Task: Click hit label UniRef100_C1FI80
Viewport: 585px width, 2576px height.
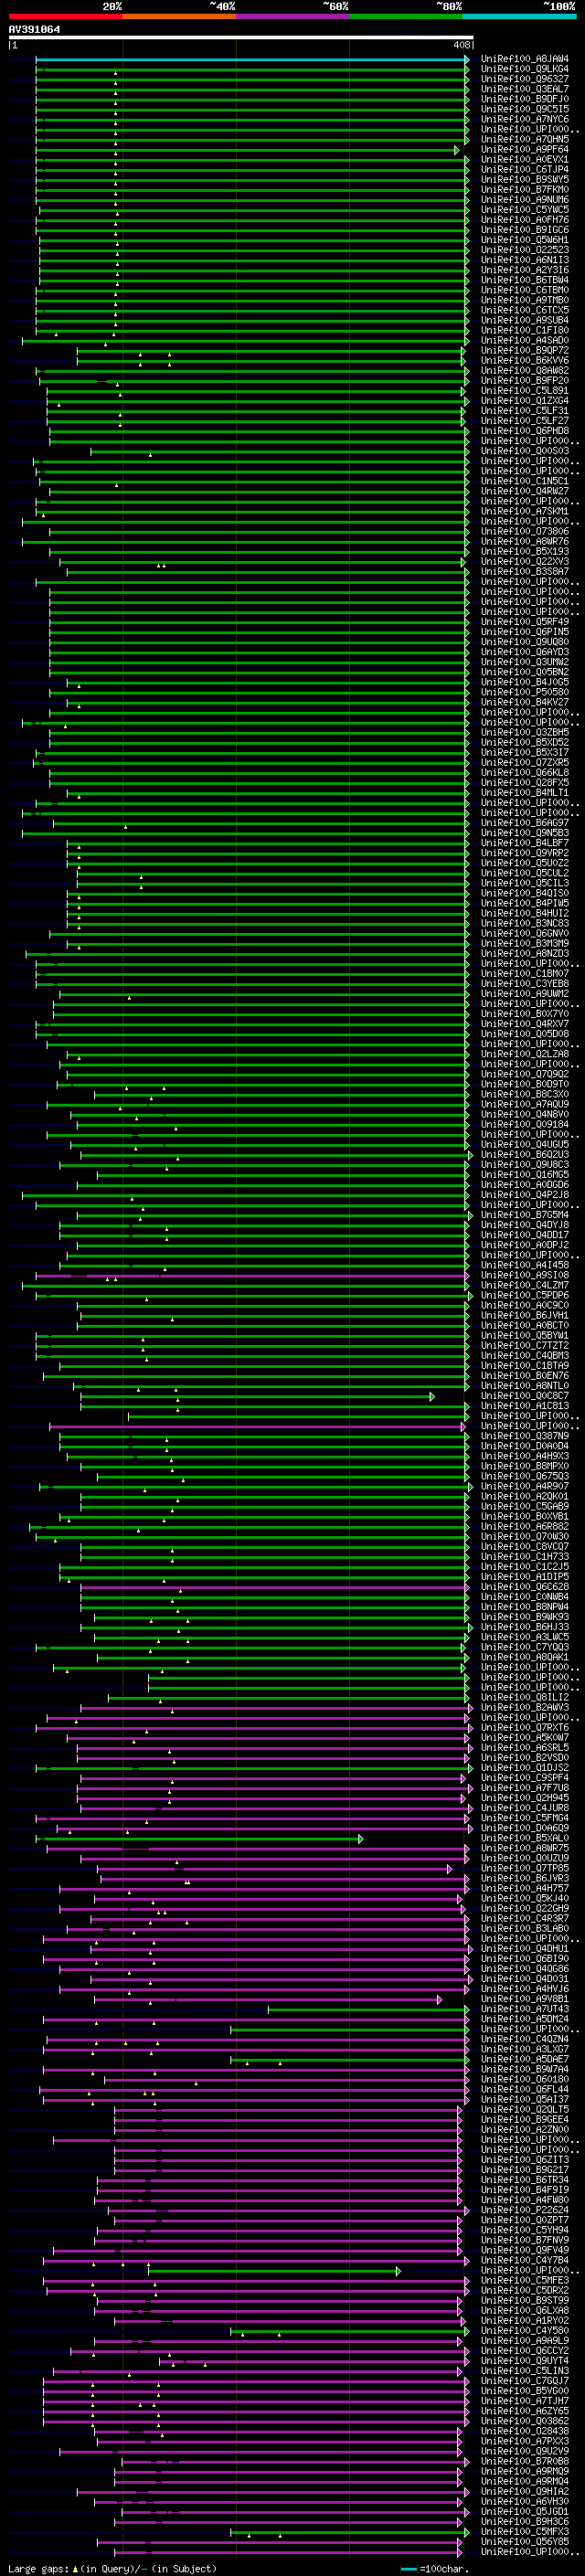Action: click(524, 331)
